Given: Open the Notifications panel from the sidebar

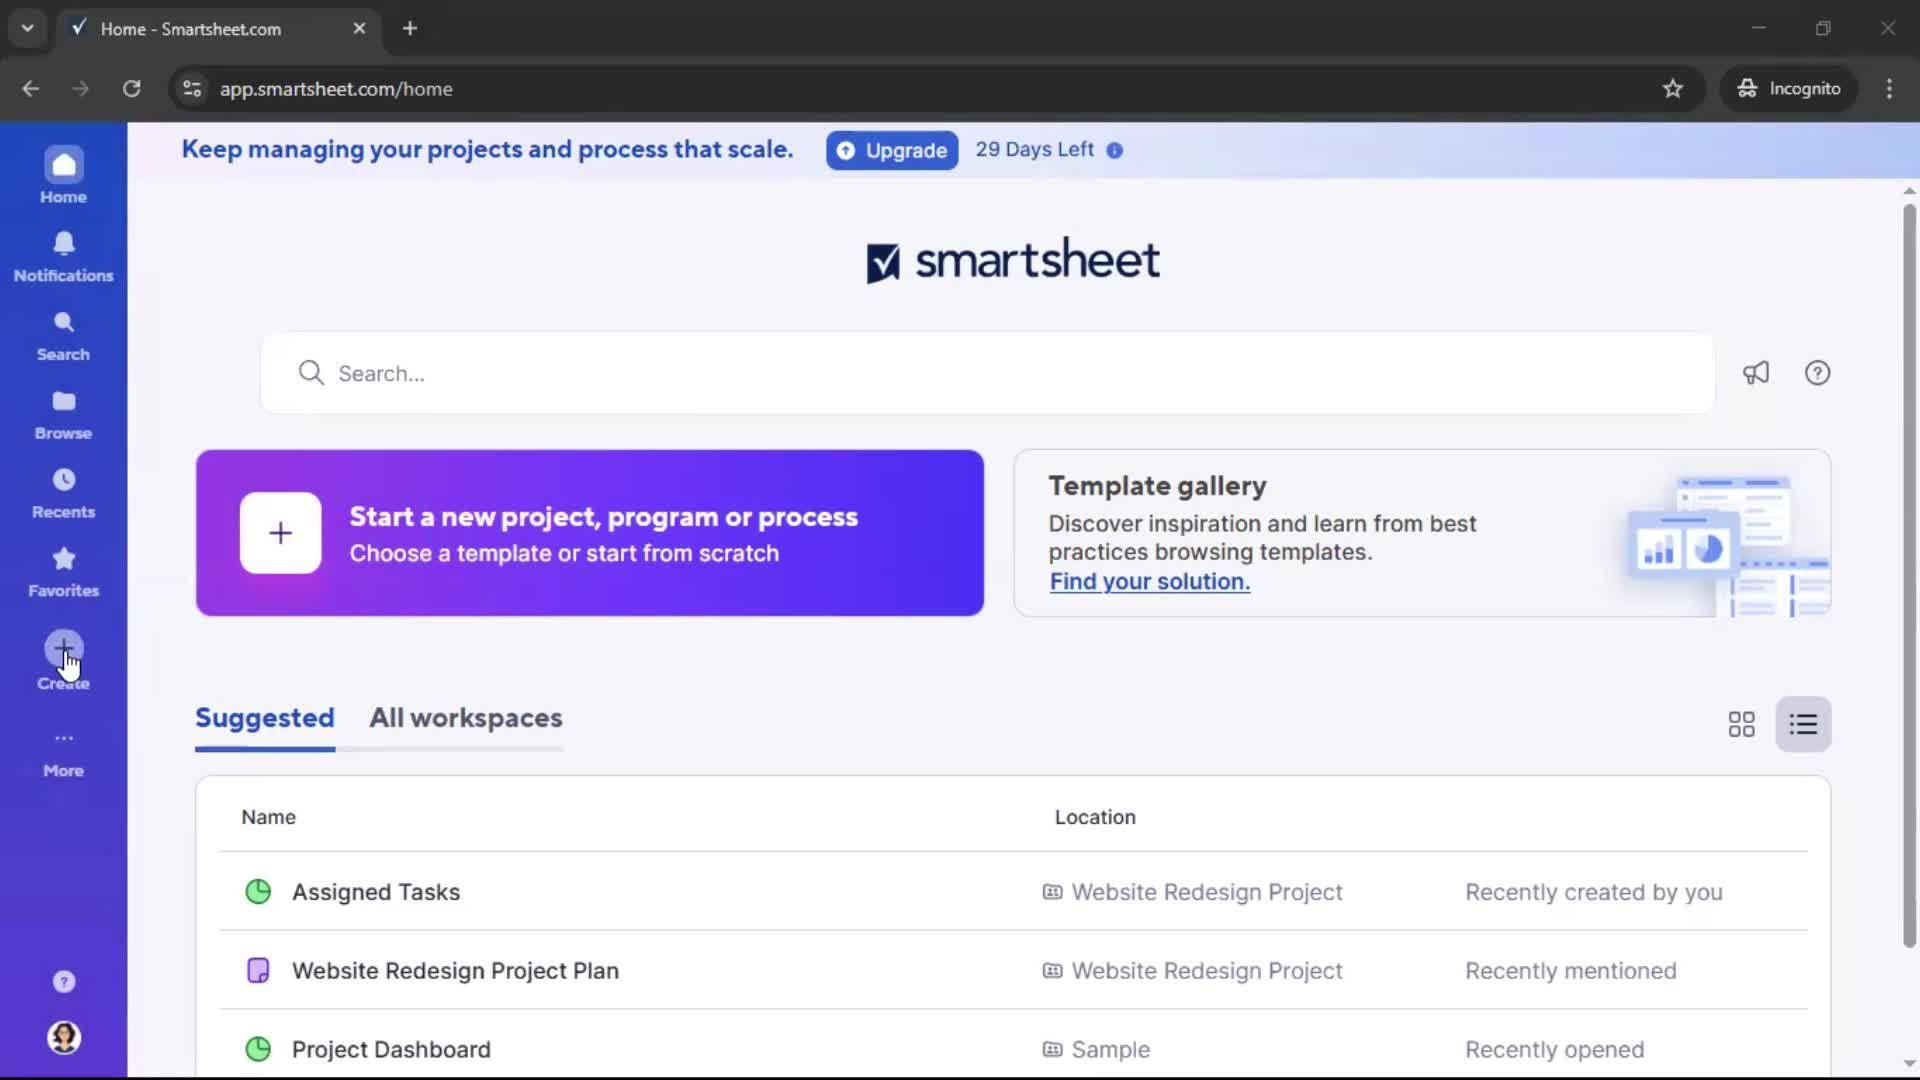Looking at the screenshot, I should 63,255.
